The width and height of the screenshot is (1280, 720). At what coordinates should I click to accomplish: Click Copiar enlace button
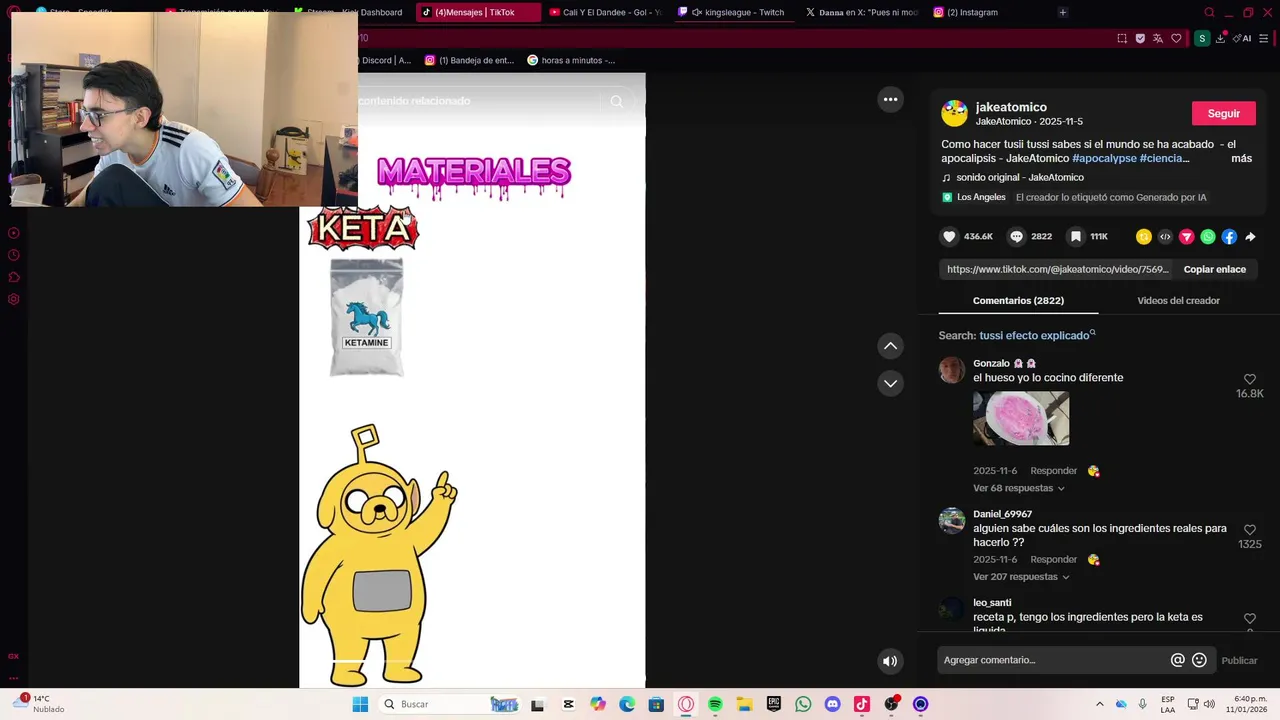coord(1214,269)
